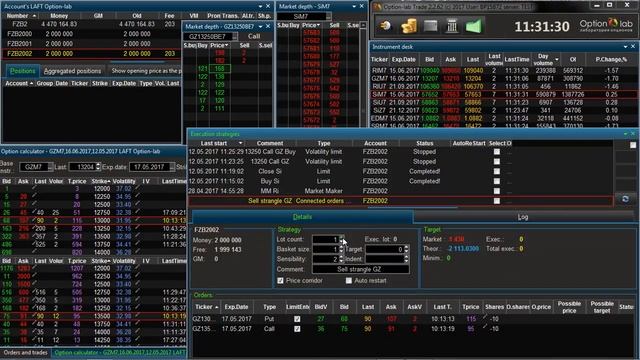Open the GZ13250BE7 instrument dropdown in Market depth

[x=235, y=37]
